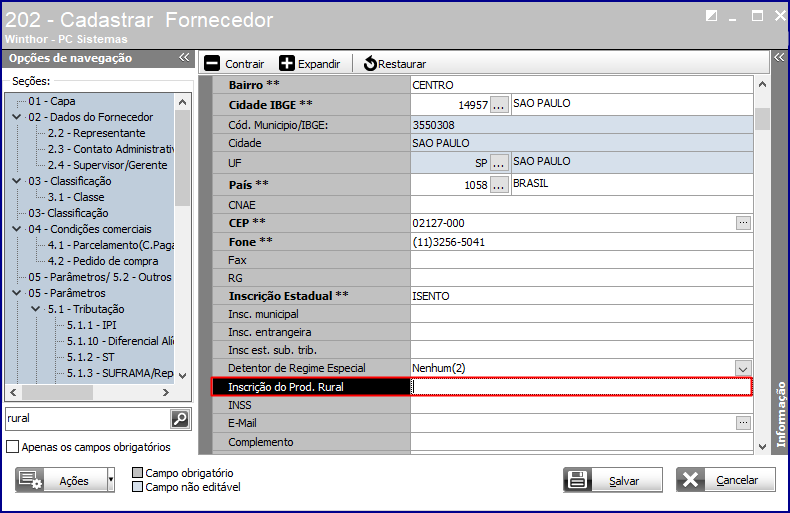The width and height of the screenshot is (790, 513).
Task: Open the País lookup ellipsis button
Action: pyautogui.click(x=498, y=185)
